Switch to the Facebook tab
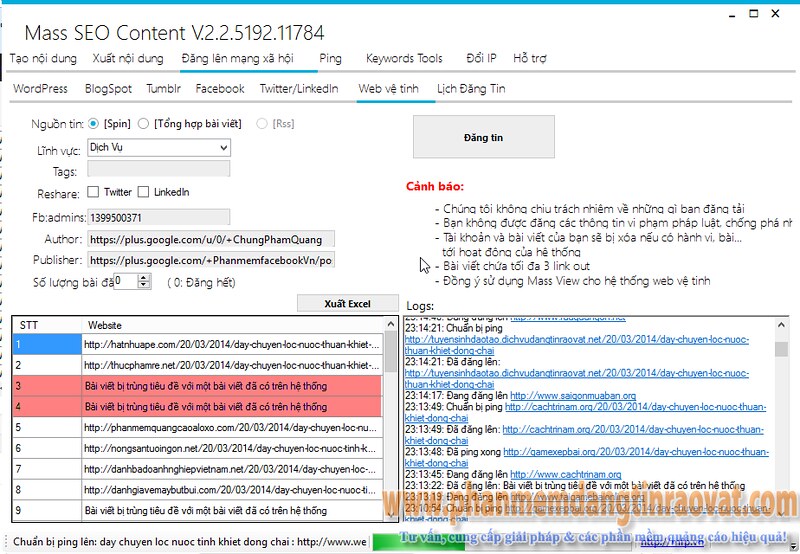 (x=220, y=89)
